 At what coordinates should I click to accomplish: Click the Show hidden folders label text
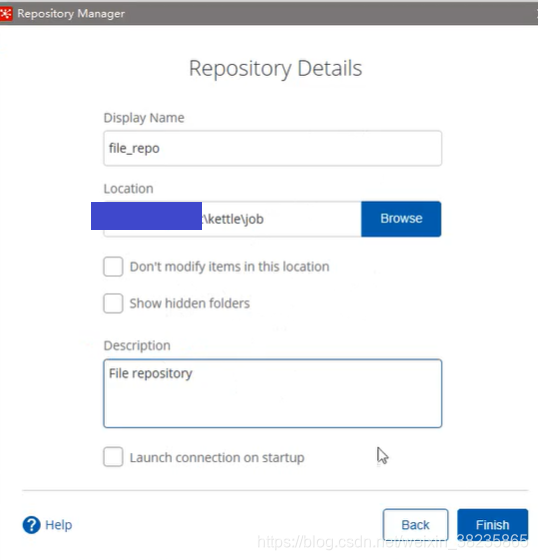[190, 304]
